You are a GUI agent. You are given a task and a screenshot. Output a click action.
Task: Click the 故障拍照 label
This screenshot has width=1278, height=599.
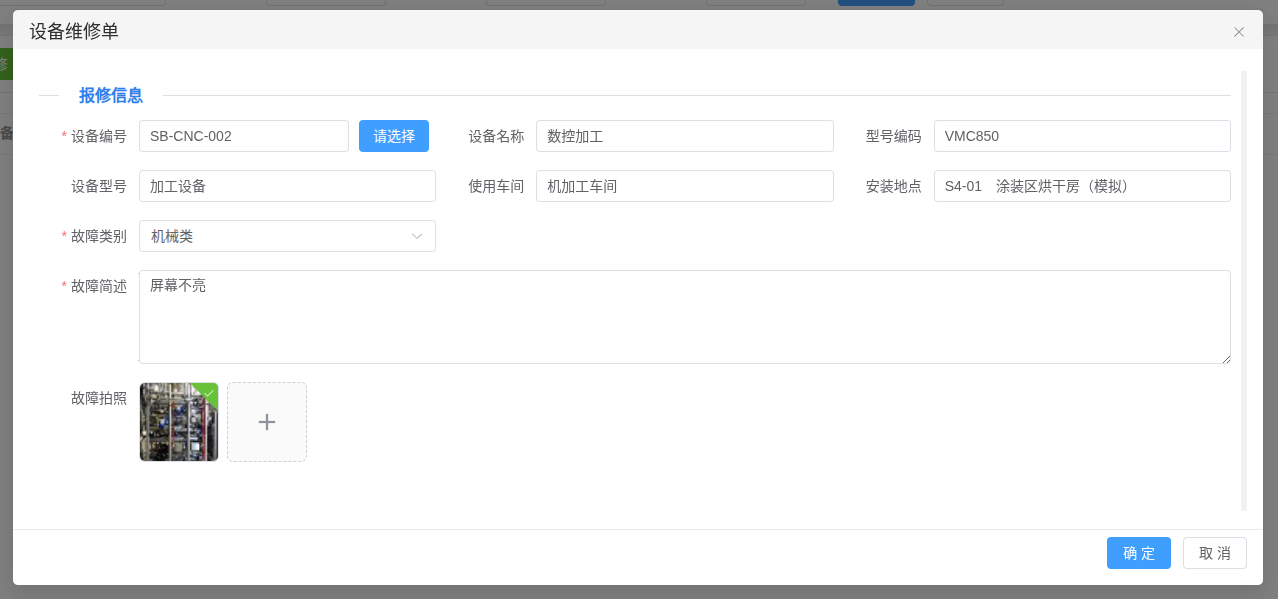(x=99, y=398)
